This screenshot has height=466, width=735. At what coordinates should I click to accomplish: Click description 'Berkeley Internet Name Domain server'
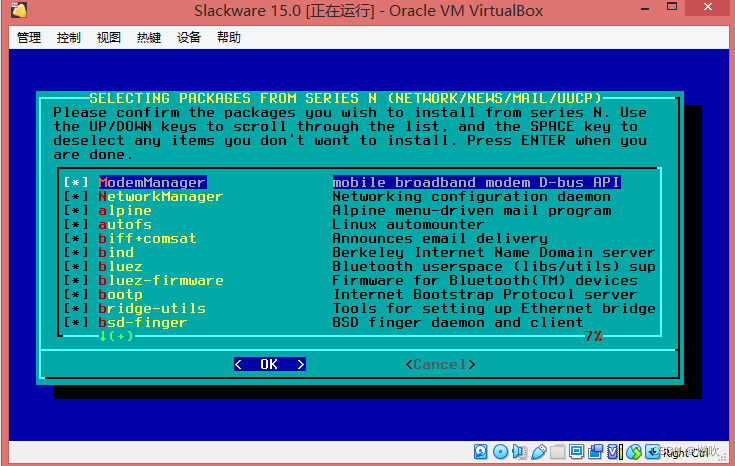pyautogui.click(x=494, y=253)
